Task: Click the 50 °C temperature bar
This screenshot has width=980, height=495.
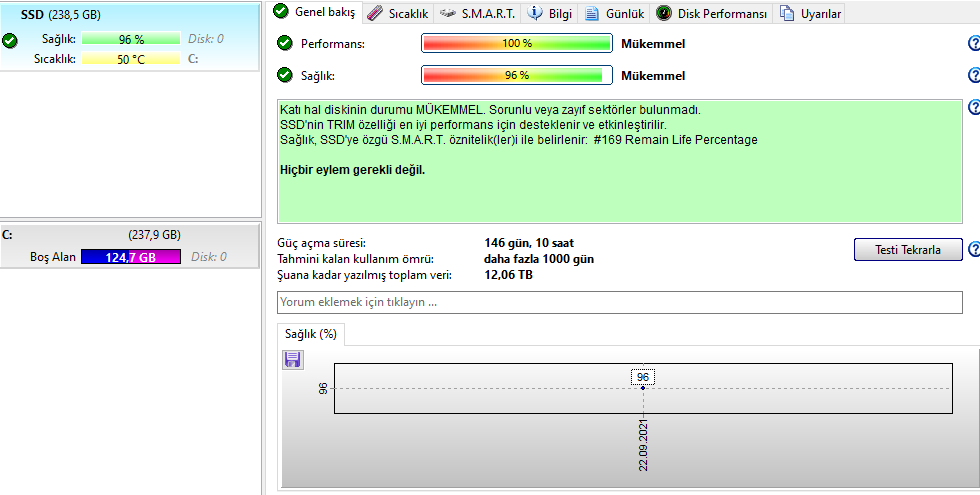Action: pos(131,59)
